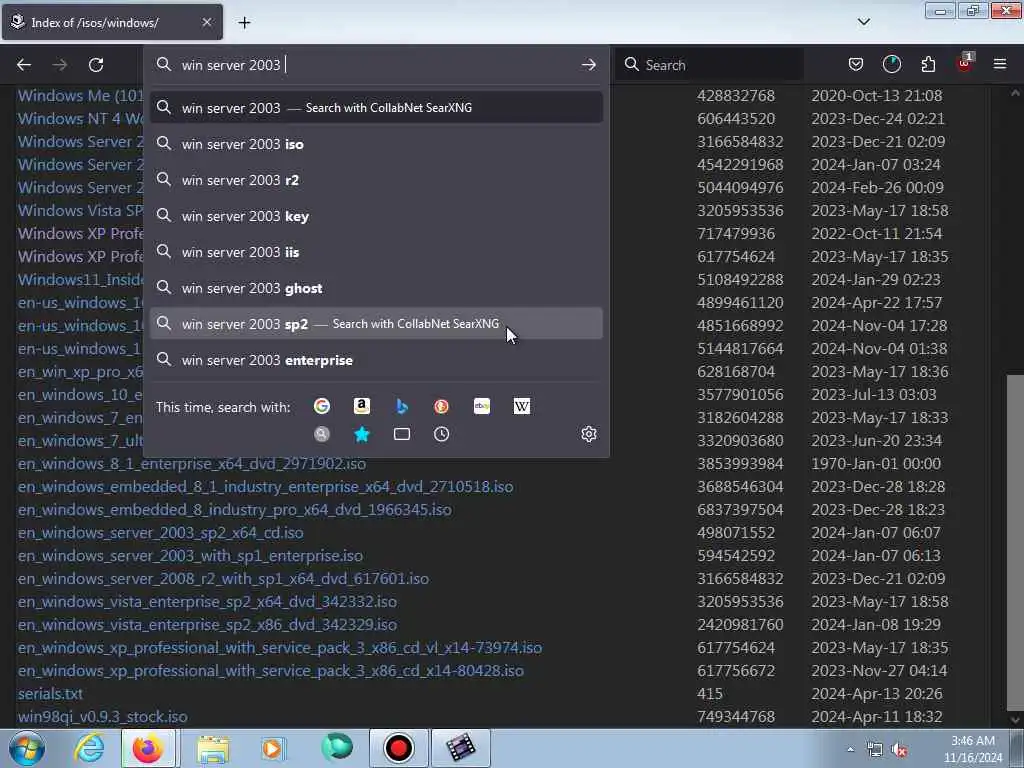Show hidden system tray icons

pyautogui.click(x=850, y=750)
